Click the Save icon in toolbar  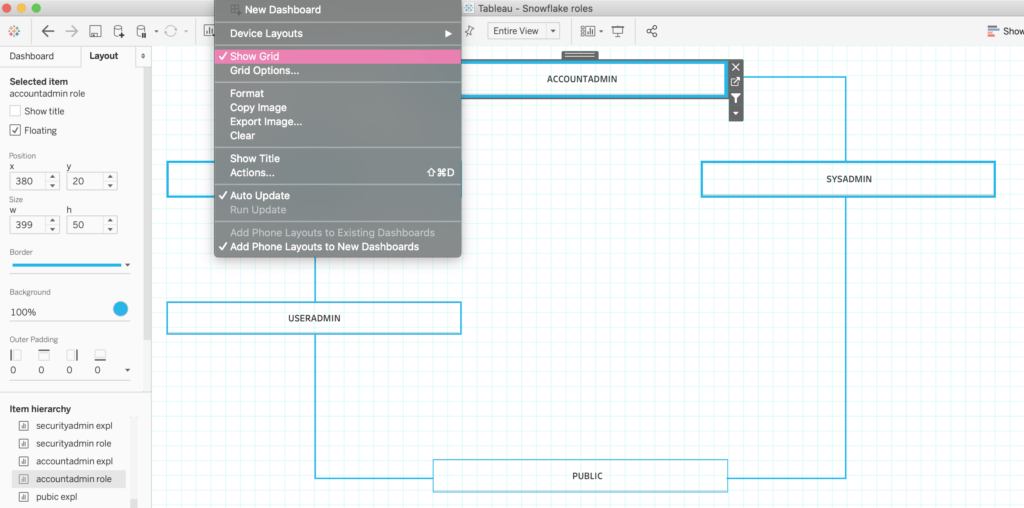(95, 31)
